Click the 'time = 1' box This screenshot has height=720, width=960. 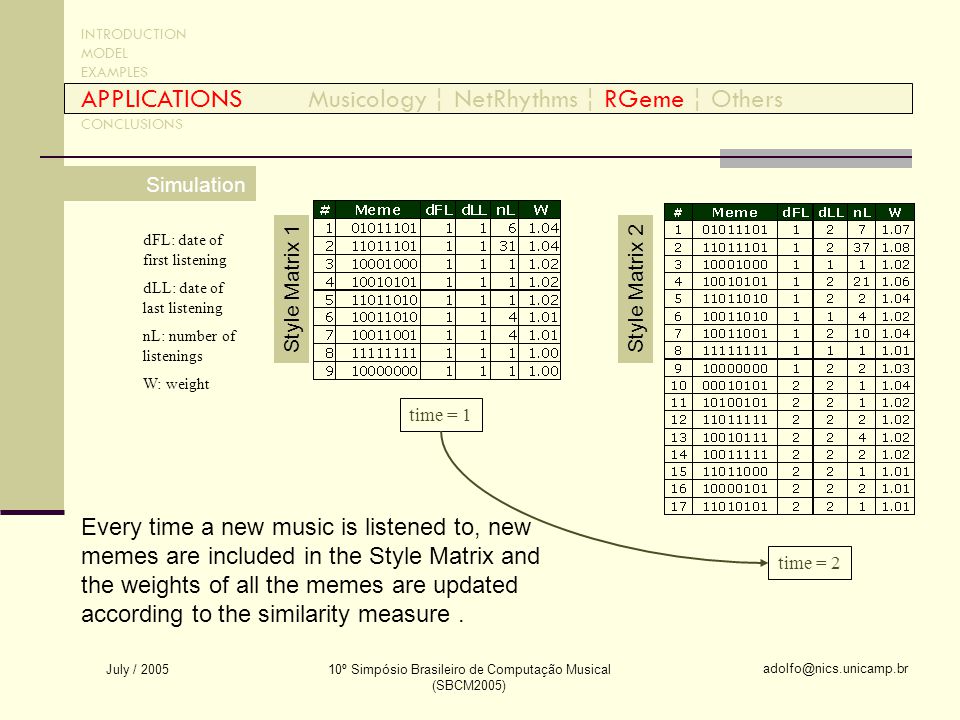point(441,415)
